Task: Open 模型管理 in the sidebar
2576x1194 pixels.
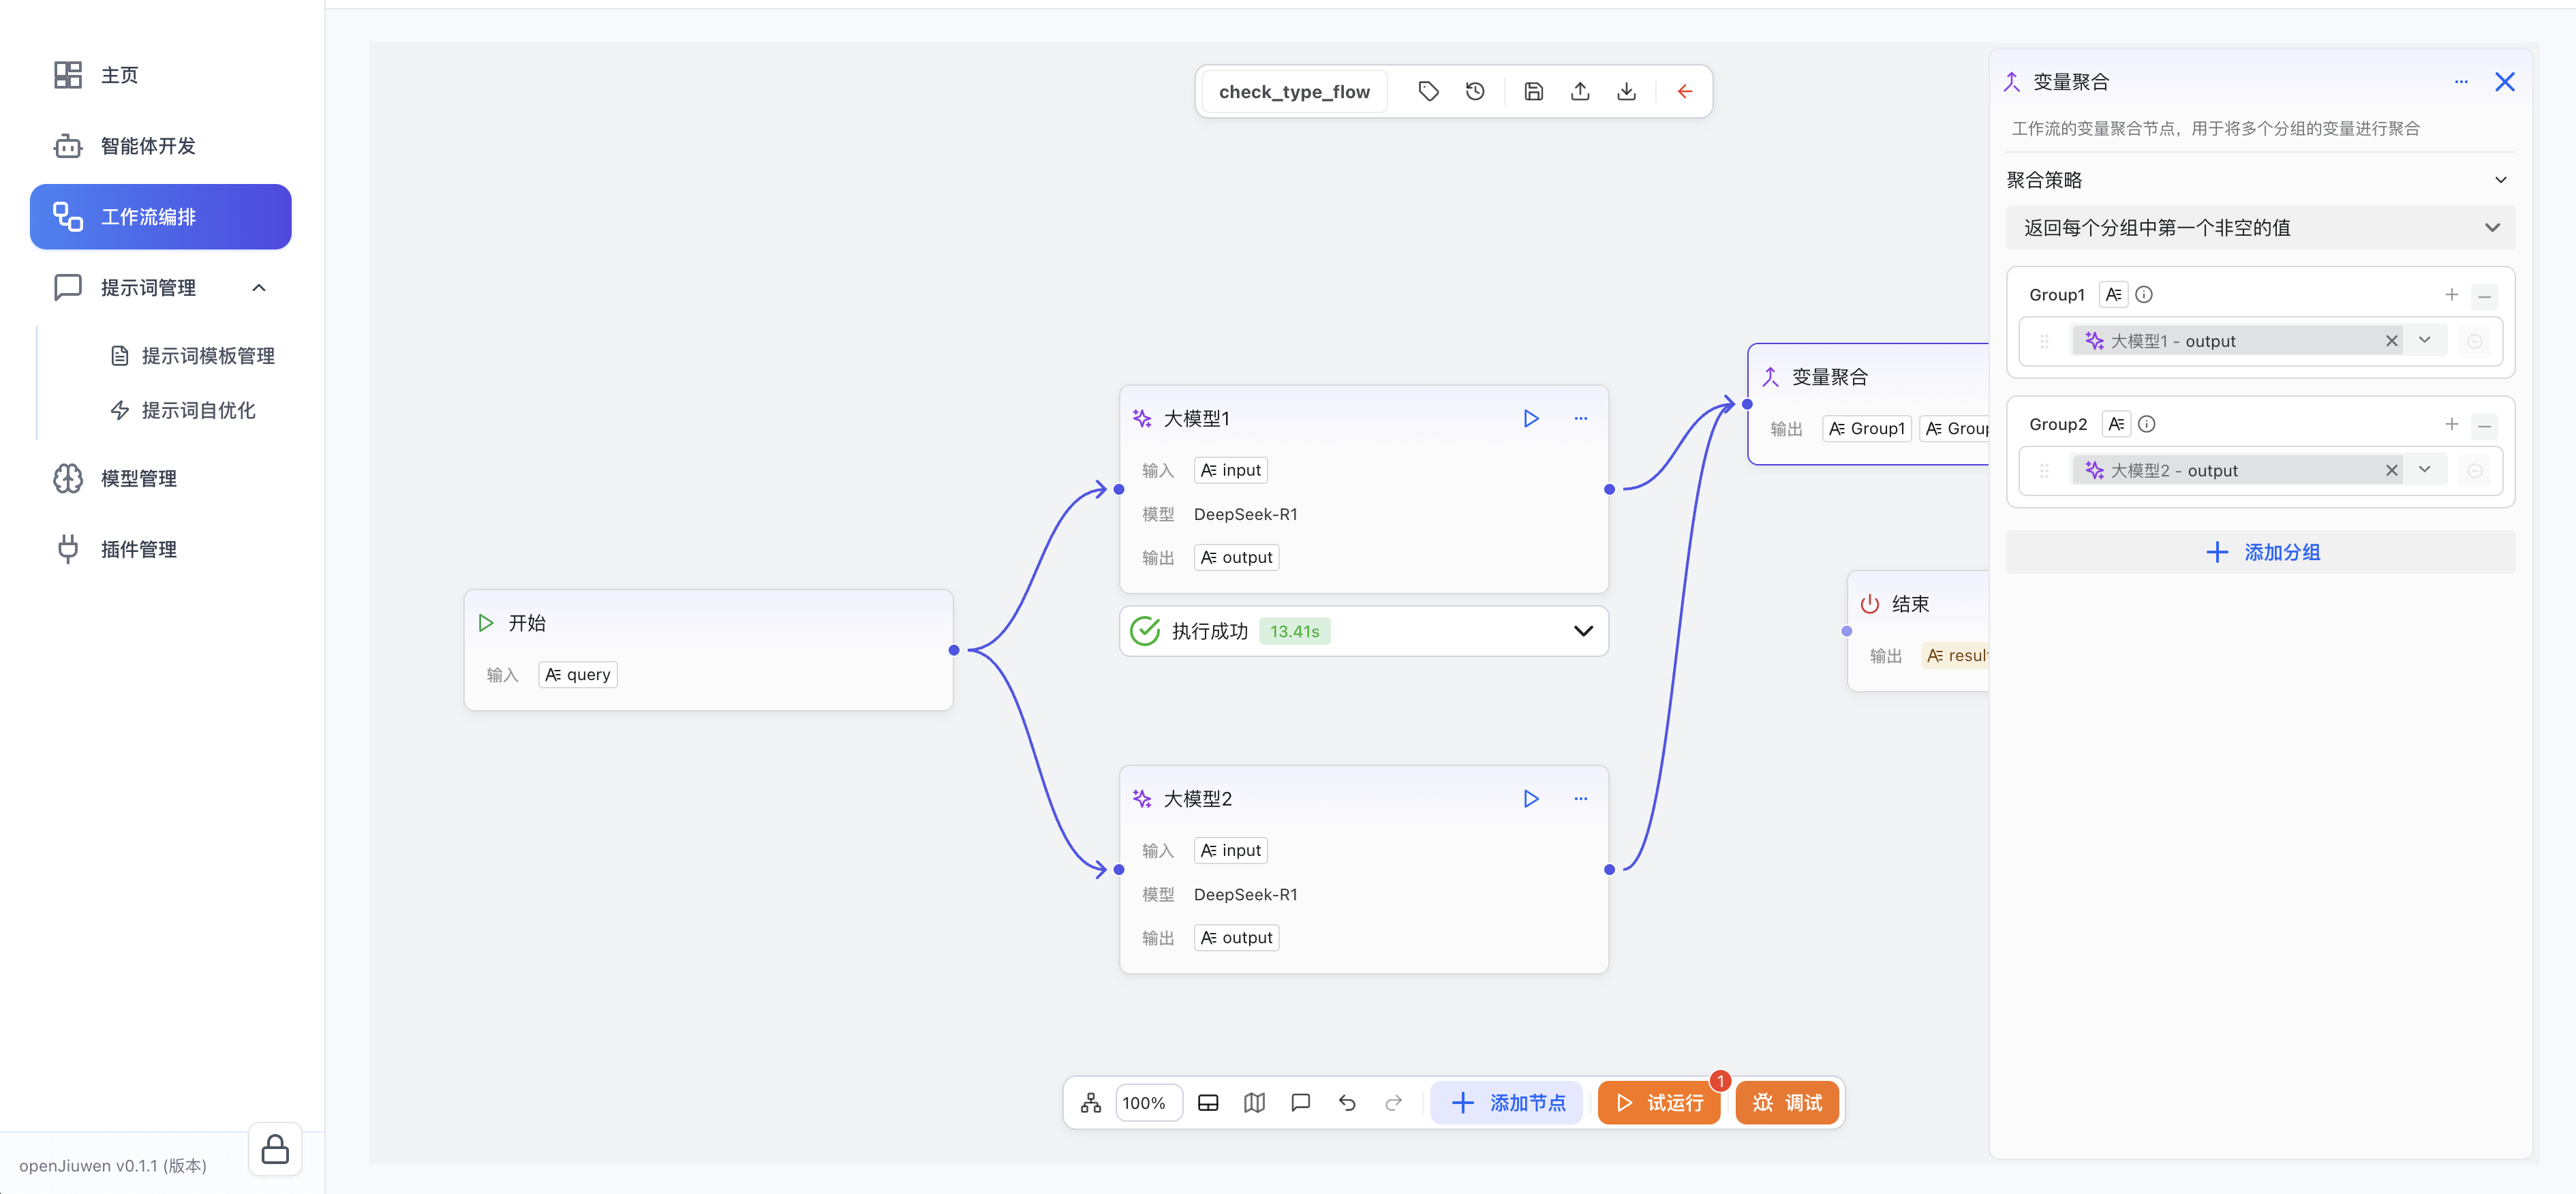Action: point(139,479)
